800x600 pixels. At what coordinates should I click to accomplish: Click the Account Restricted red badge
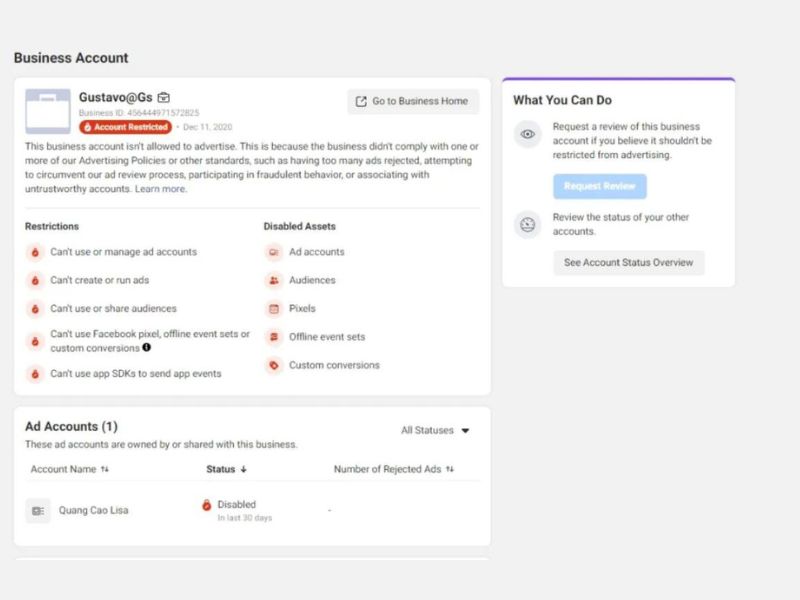(x=125, y=128)
